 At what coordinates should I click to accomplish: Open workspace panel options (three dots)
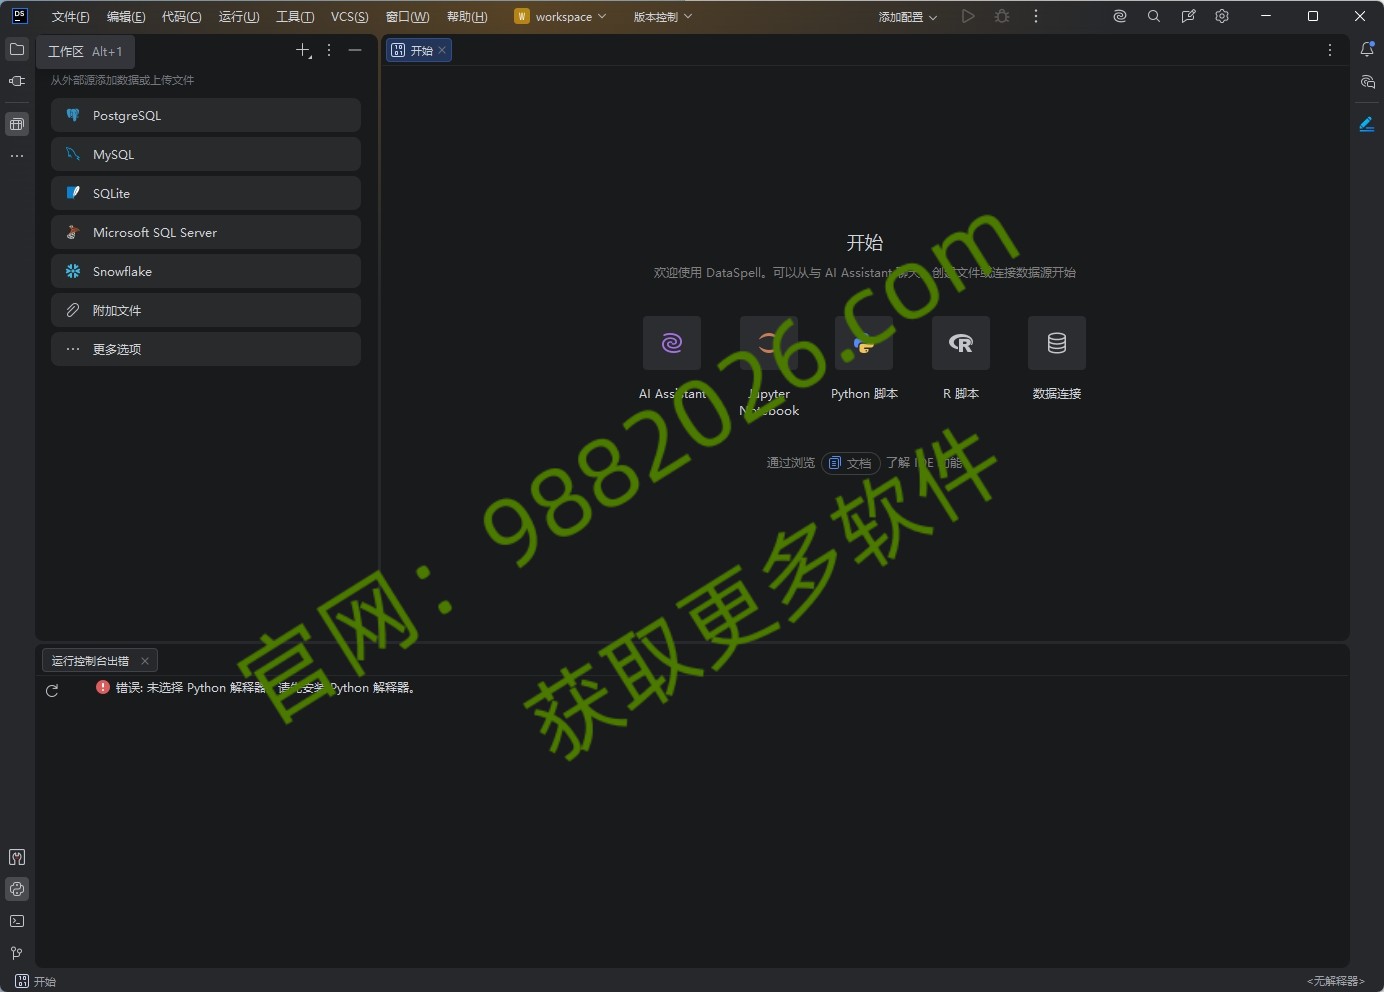point(329,50)
